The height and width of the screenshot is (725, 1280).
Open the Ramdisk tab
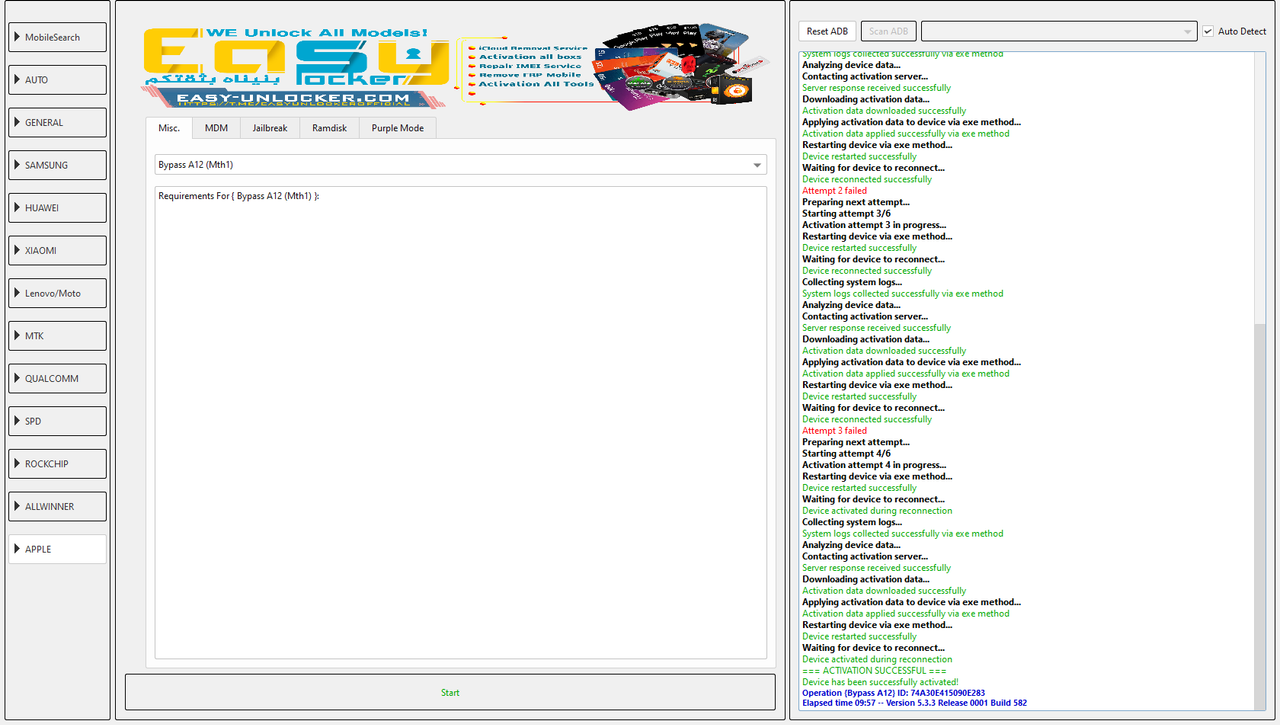coord(329,128)
